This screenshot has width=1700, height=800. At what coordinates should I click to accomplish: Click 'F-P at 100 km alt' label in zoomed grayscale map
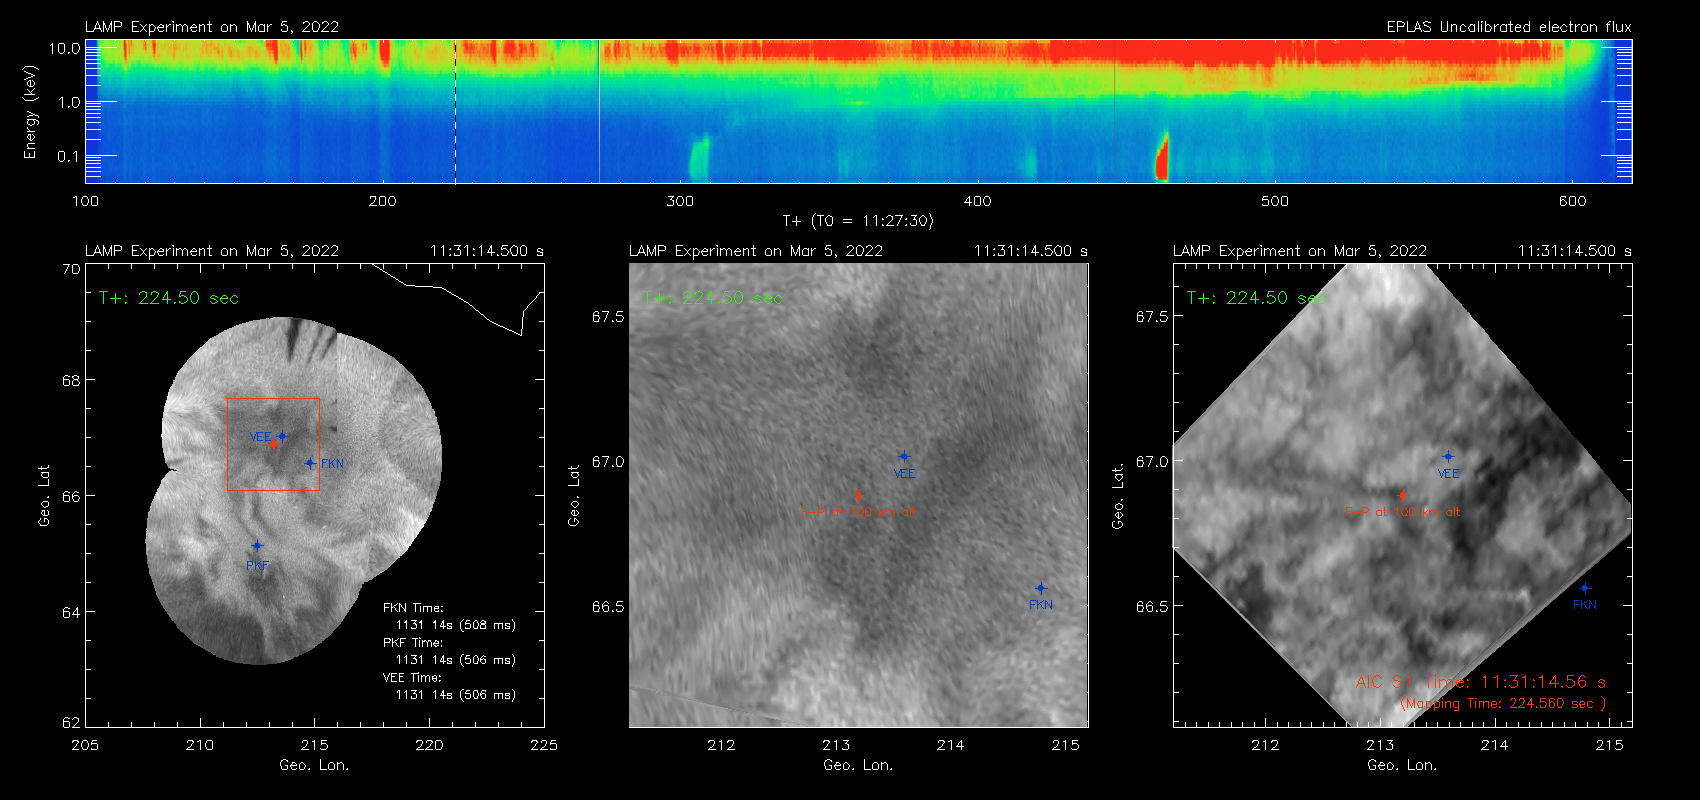858,512
